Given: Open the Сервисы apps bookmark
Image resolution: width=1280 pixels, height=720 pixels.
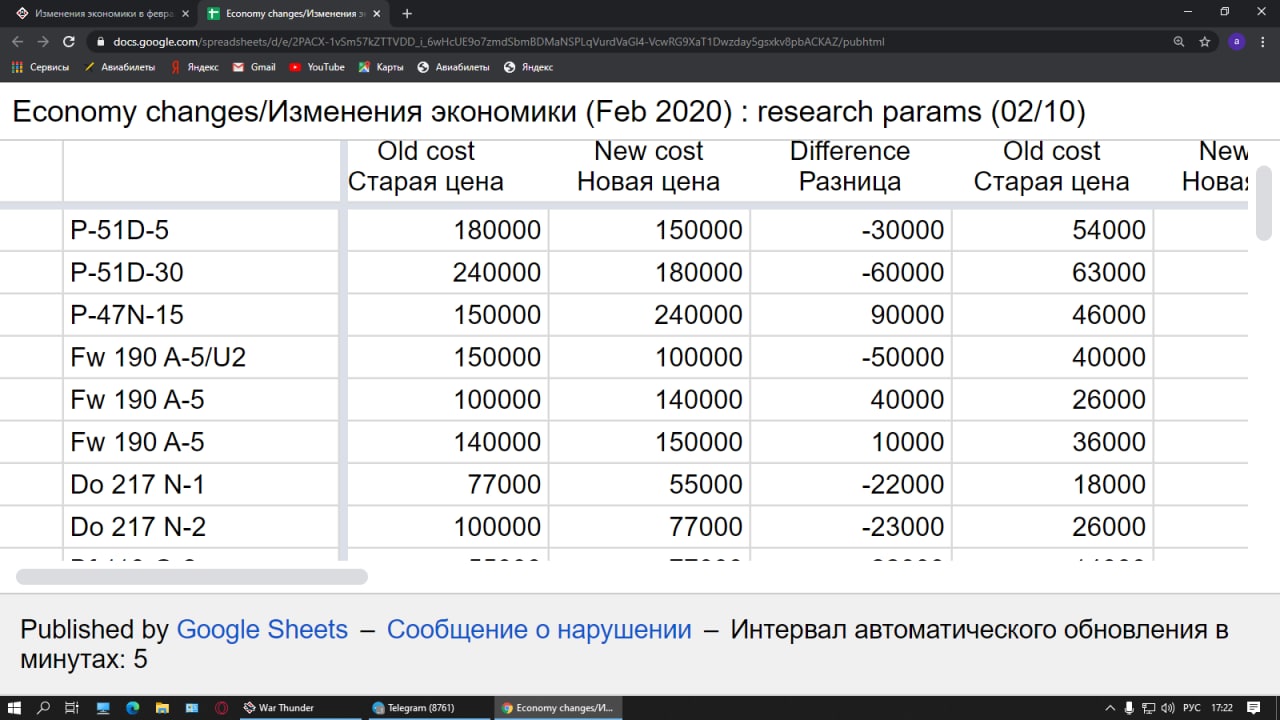Looking at the screenshot, I should click(x=40, y=67).
